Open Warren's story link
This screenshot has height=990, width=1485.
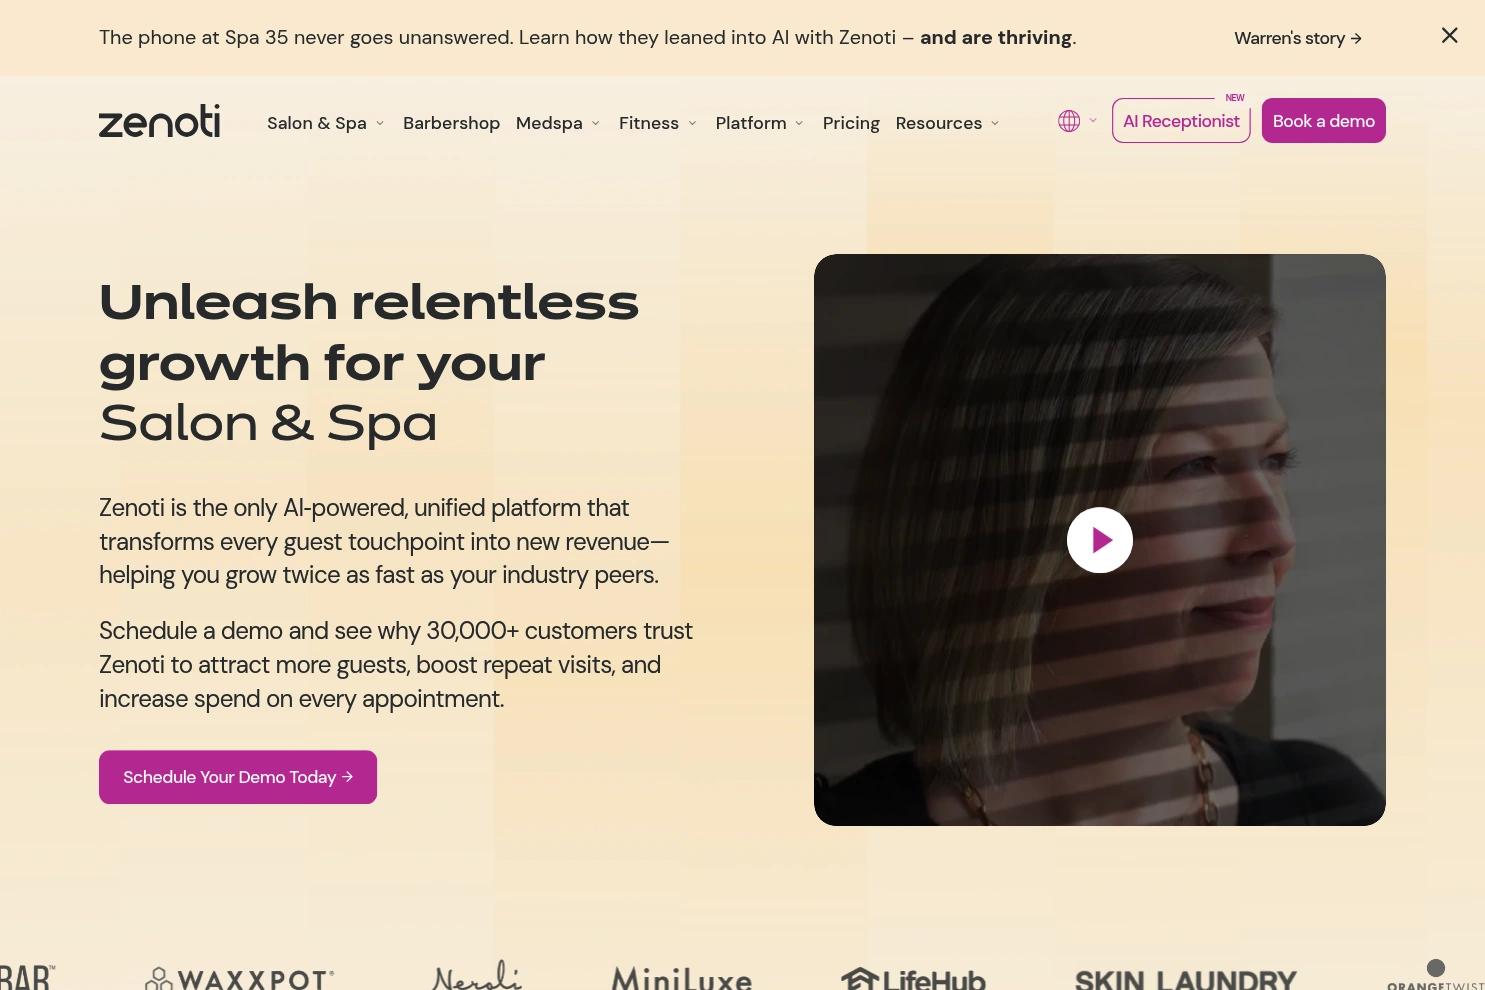tap(1298, 38)
